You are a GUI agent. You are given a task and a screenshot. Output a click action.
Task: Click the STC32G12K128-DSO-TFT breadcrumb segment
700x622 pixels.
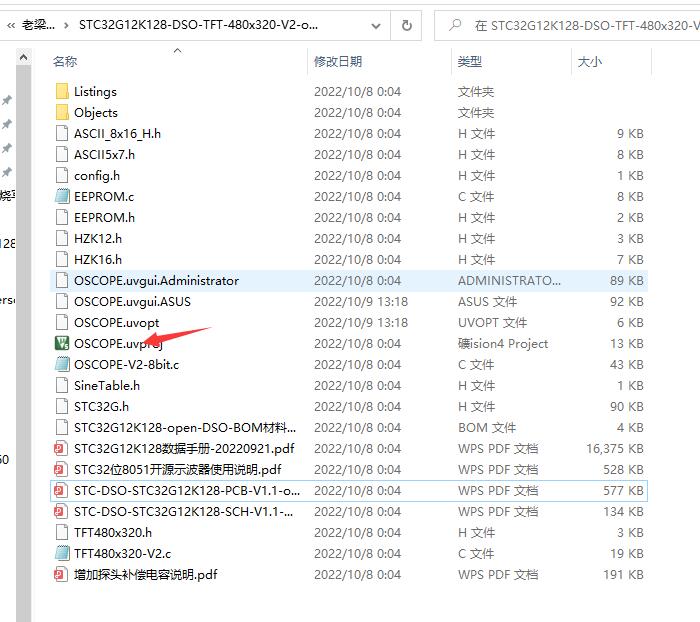click(x=198, y=25)
